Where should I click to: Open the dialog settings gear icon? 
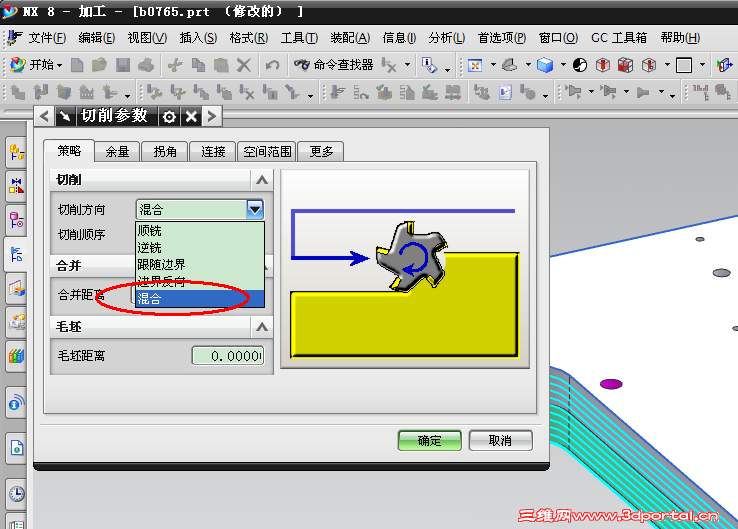click(x=169, y=116)
